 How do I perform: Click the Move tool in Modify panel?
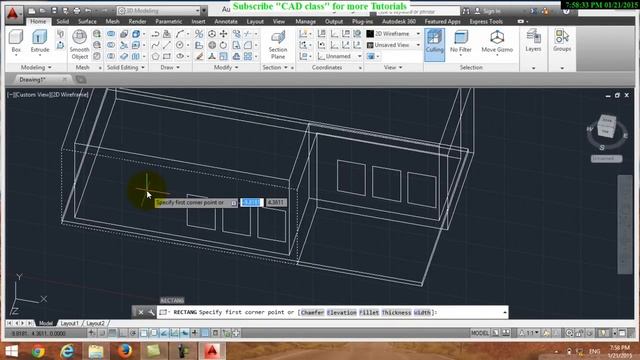[224, 34]
